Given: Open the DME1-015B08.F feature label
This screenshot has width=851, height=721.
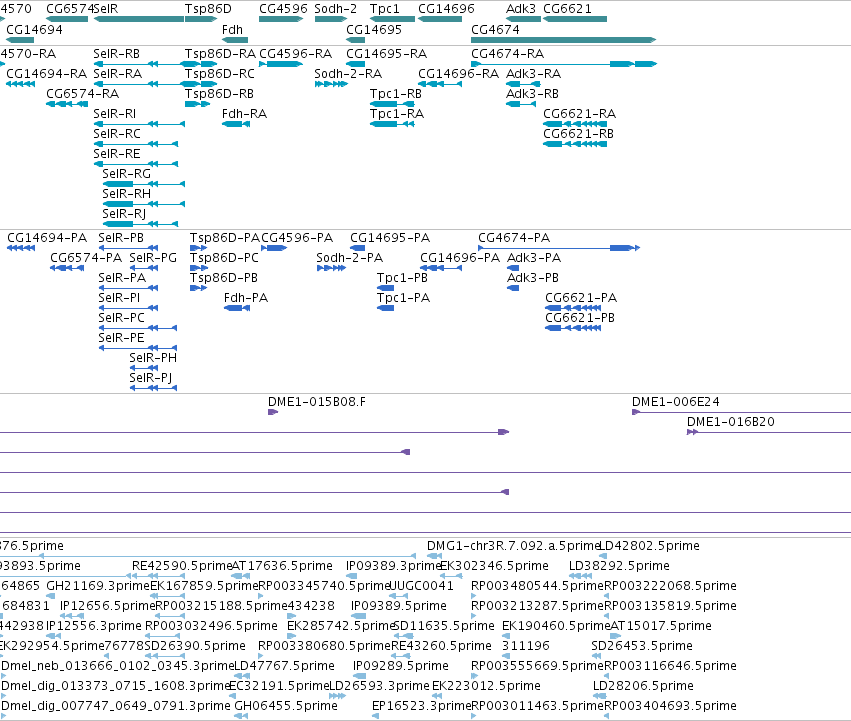Looking at the screenshot, I should pos(317,402).
